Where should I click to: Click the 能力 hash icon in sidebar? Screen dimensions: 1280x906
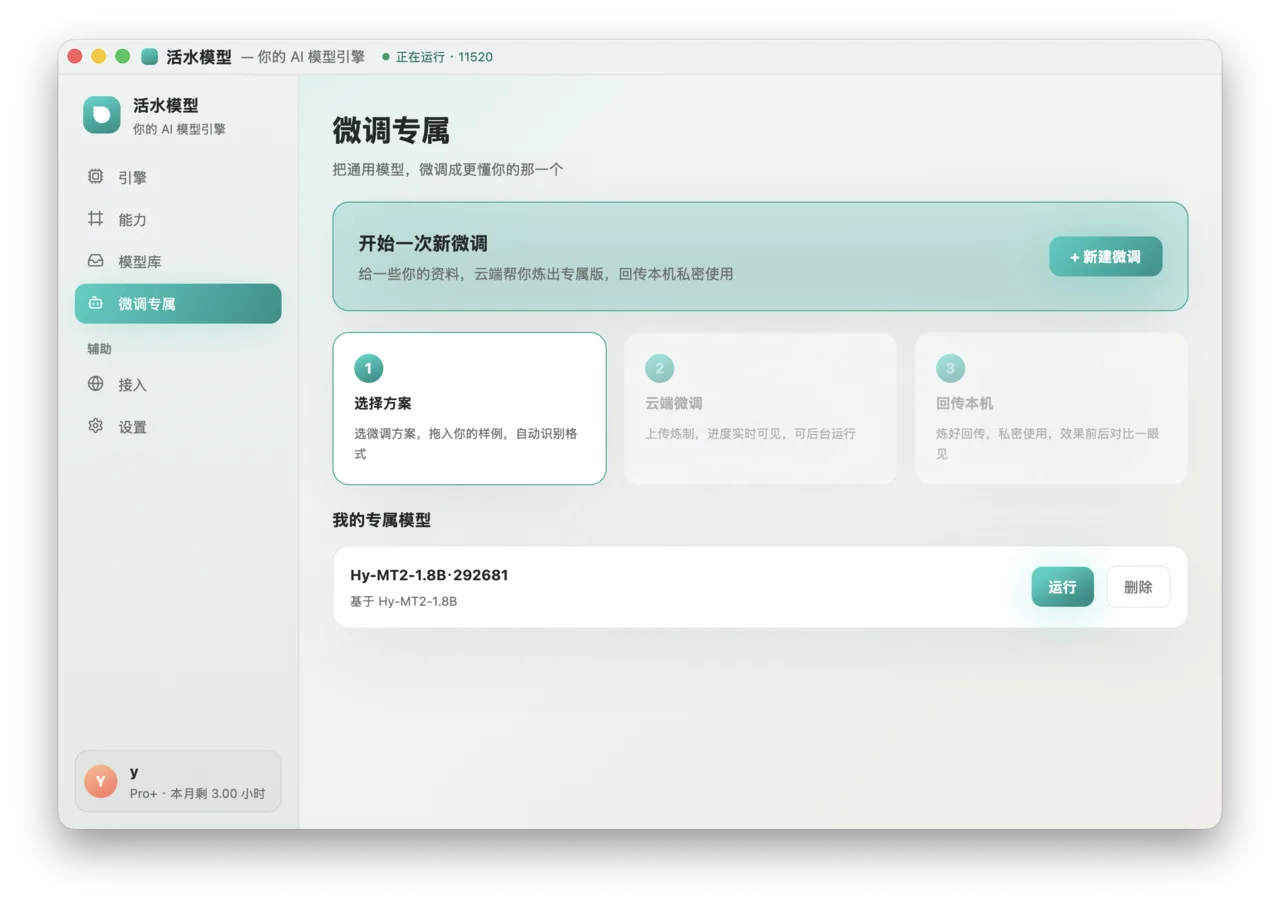[95, 218]
